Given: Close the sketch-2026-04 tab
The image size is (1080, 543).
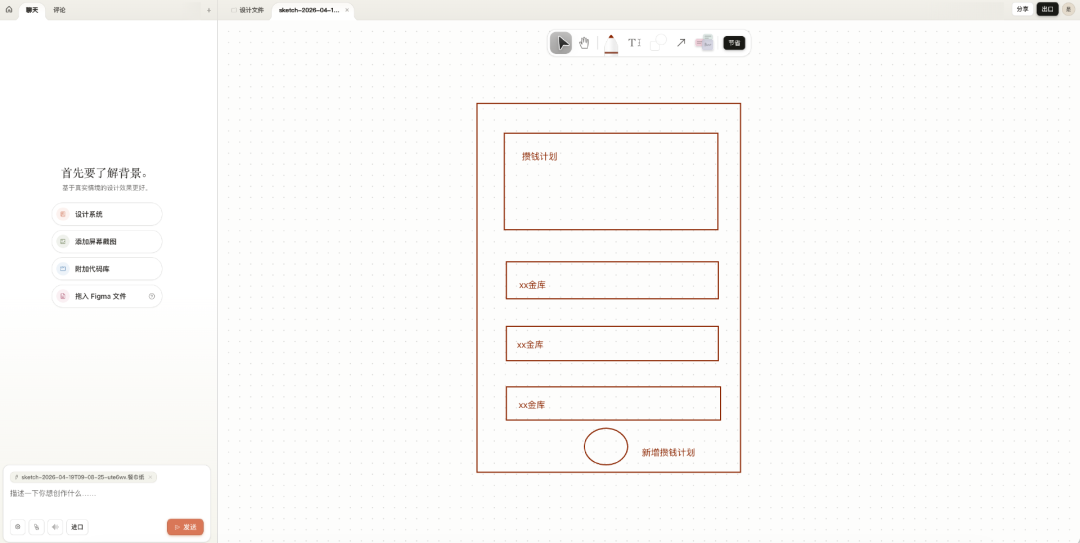Looking at the screenshot, I should pos(347,10).
